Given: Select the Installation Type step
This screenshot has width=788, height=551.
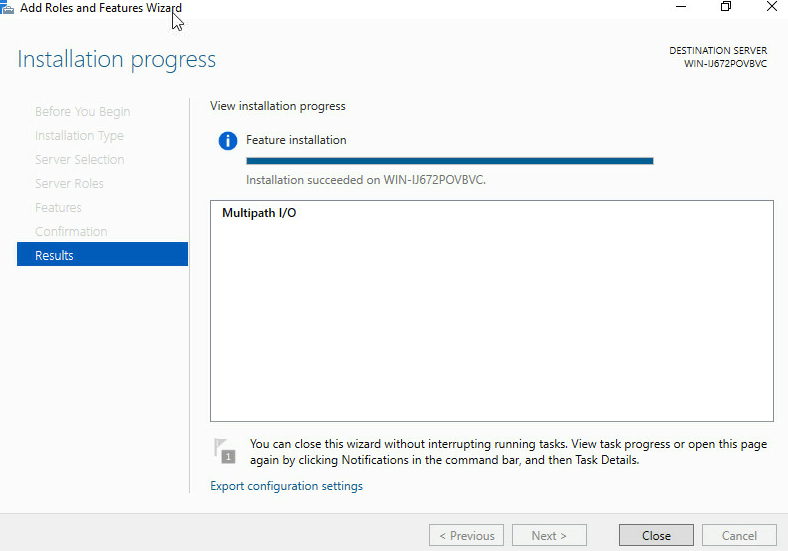Looking at the screenshot, I should click(79, 136).
